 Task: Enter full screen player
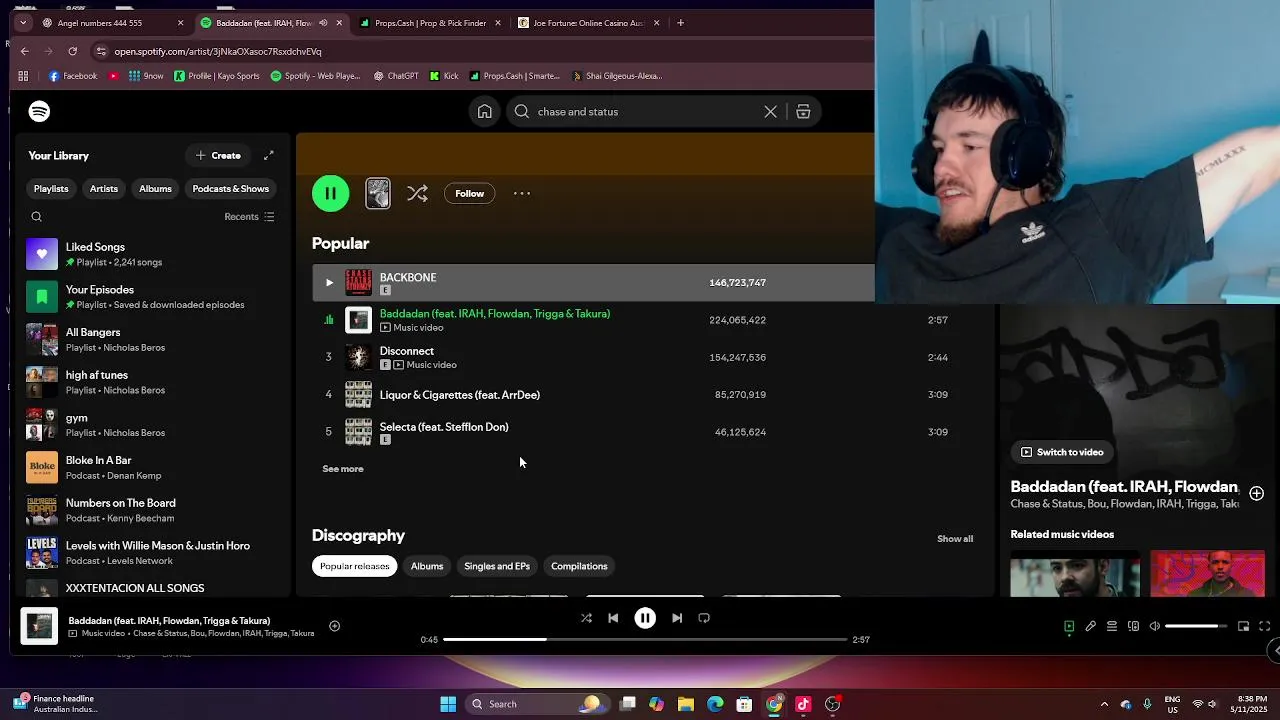pos(1265,627)
